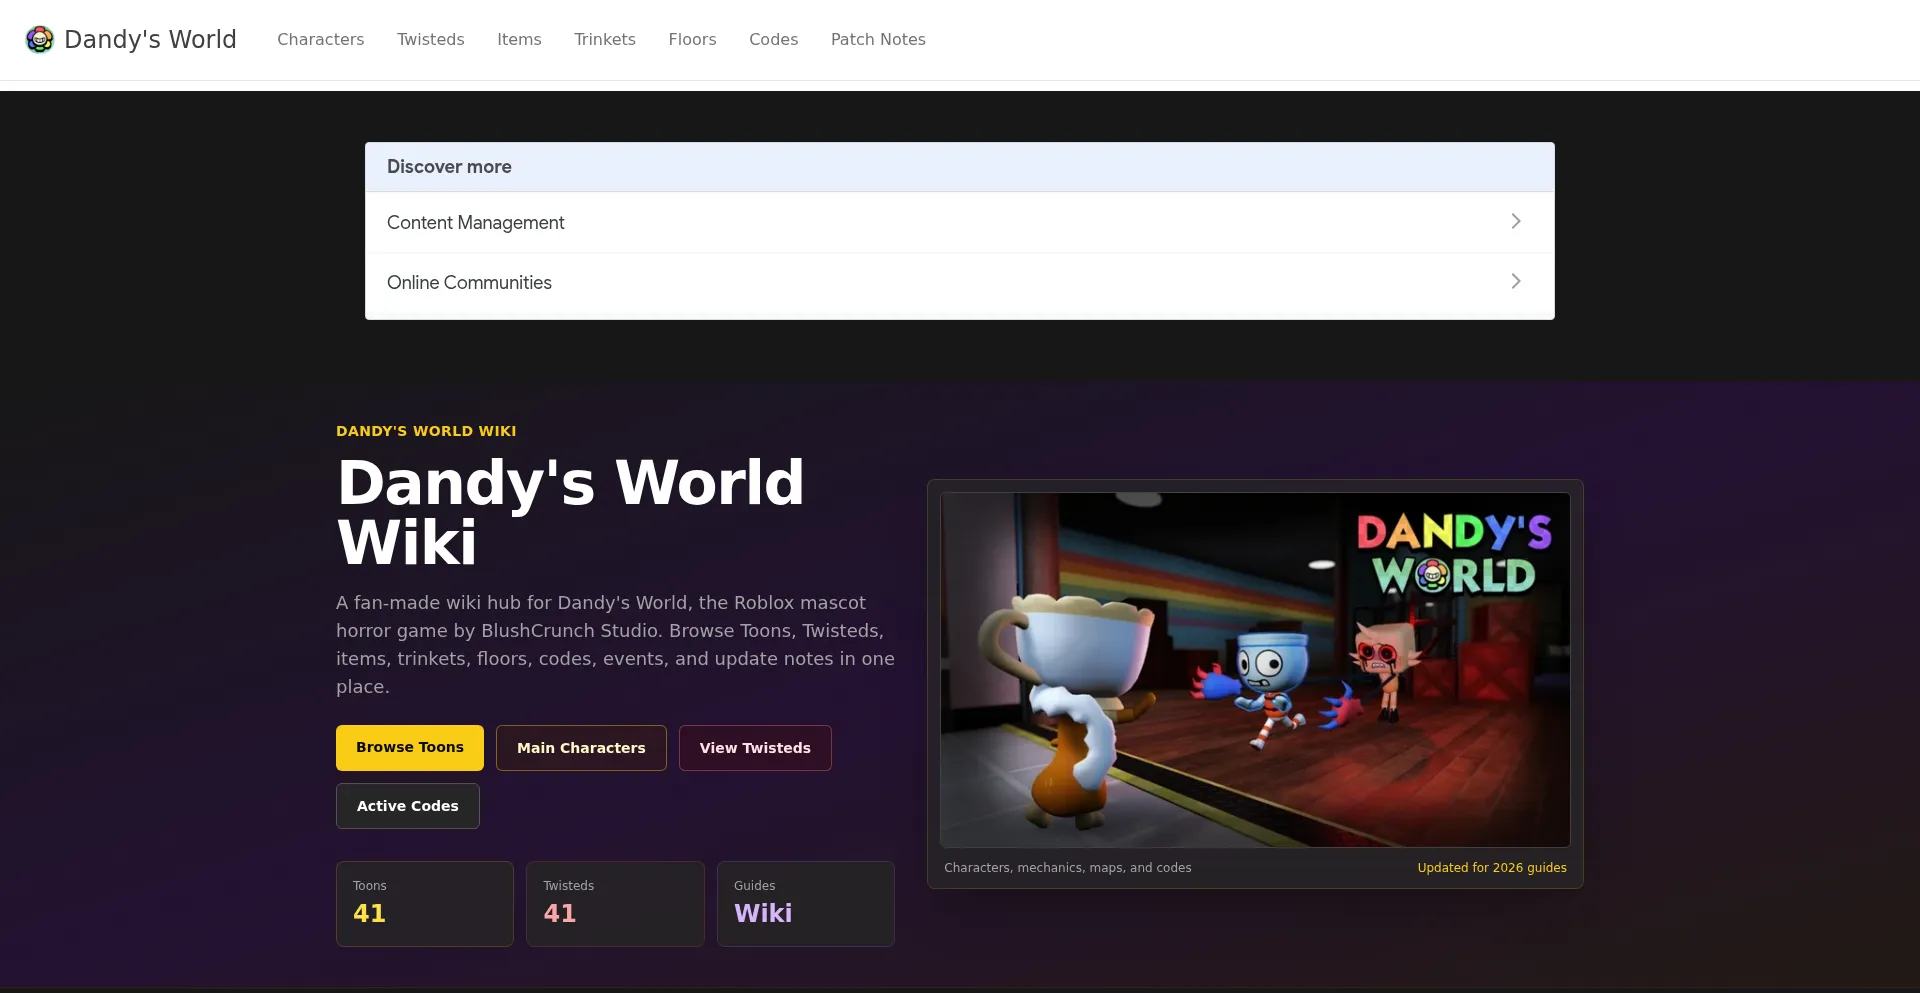Open the Characters nav item
Viewport: 1920px width, 993px height.
(x=320, y=39)
